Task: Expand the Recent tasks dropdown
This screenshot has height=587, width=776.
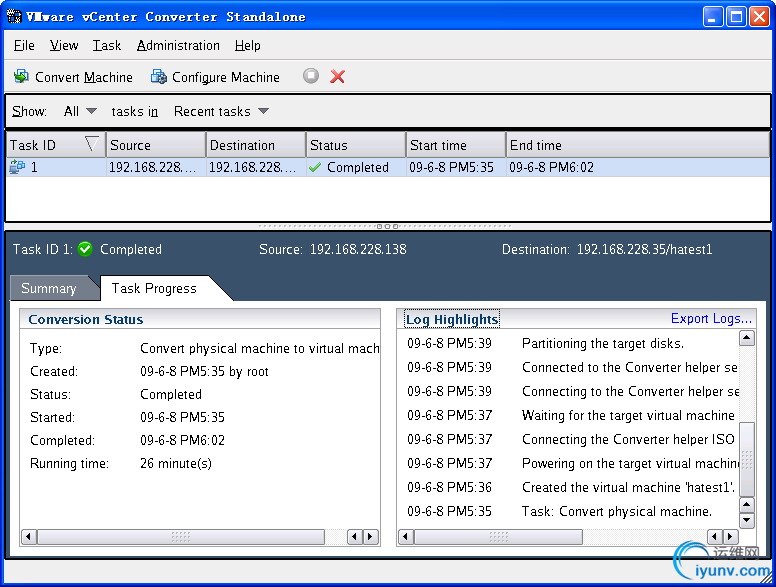Action: point(221,111)
